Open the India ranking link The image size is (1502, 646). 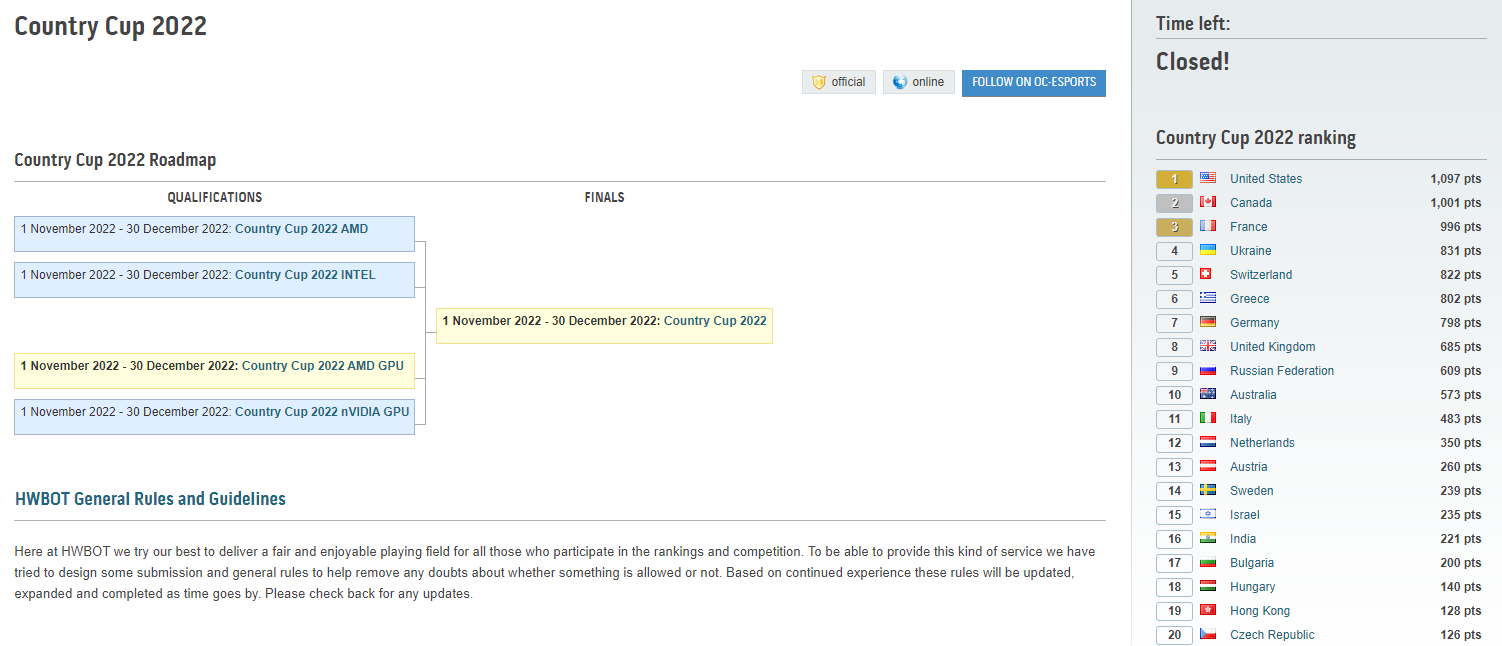click(1243, 539)
